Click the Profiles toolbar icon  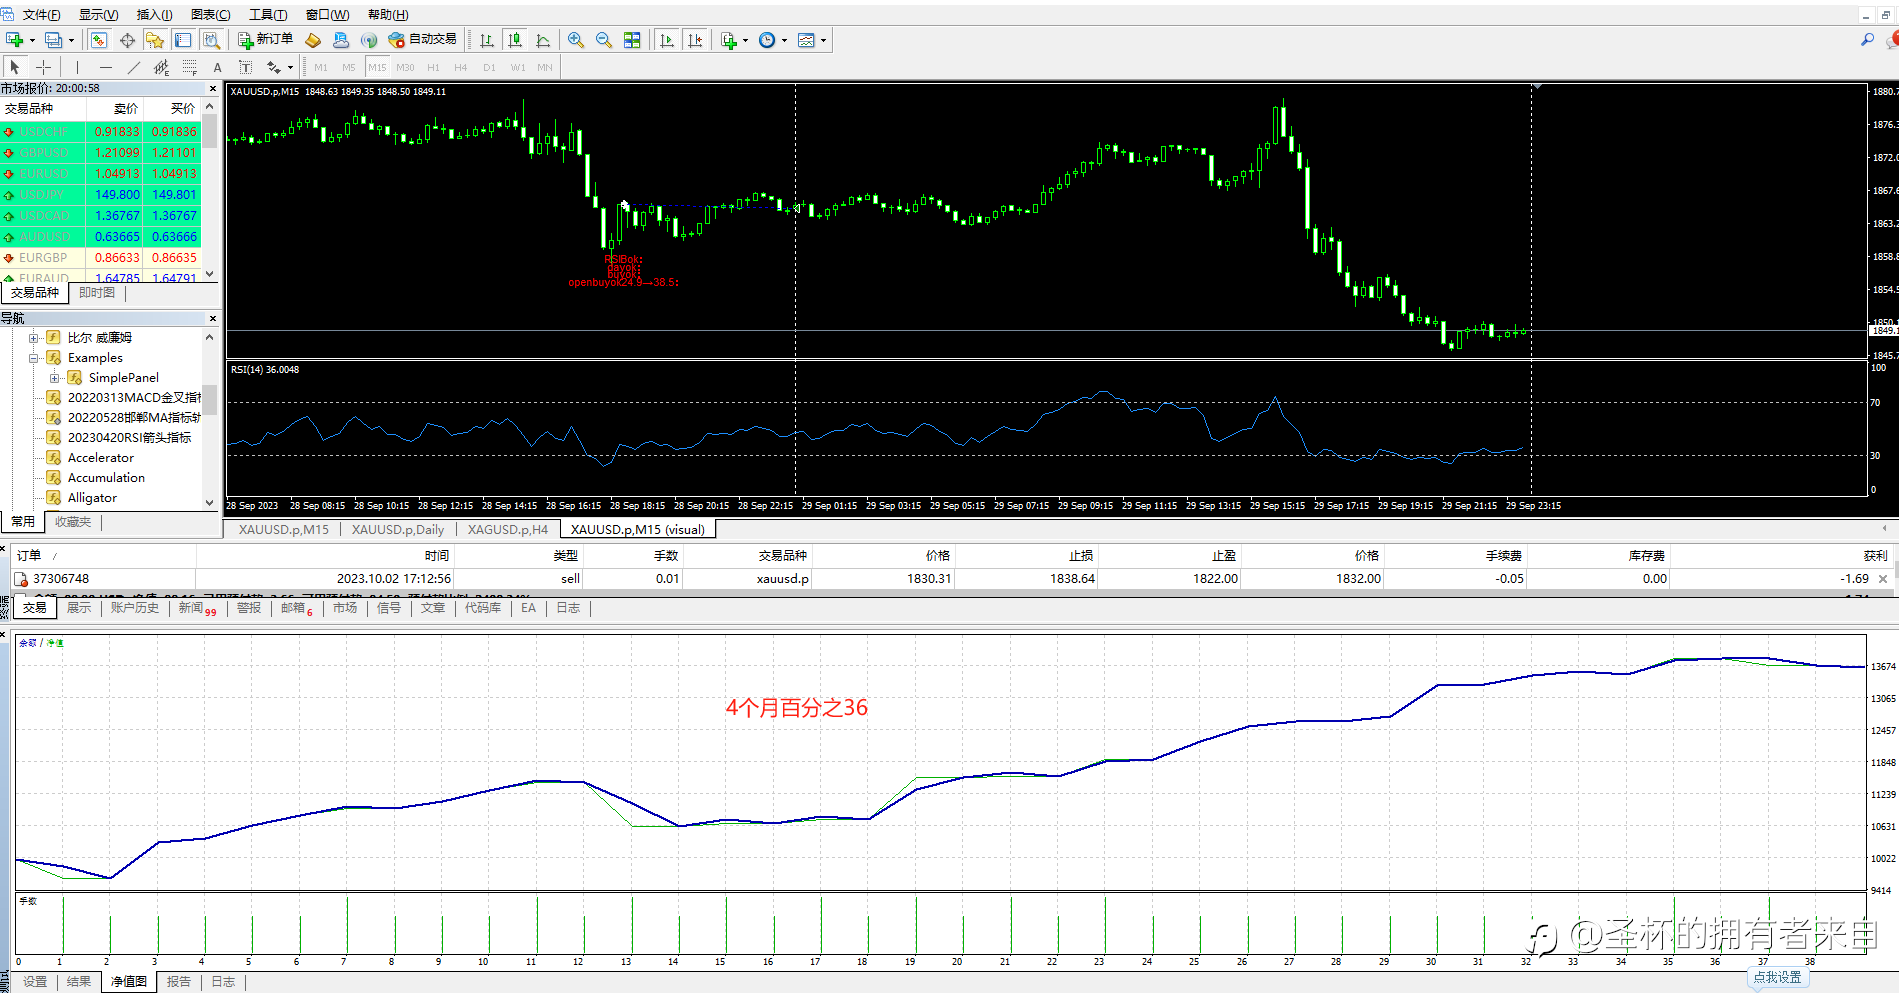point(53,40)
